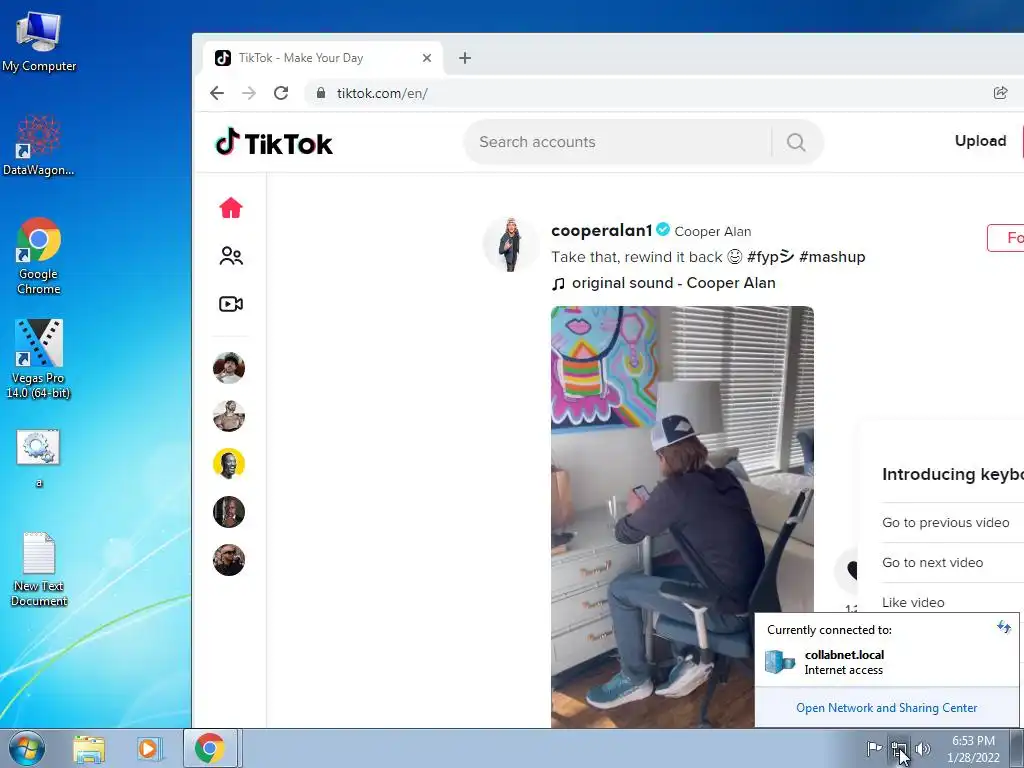The height and width of the screenshot is (768, 1024).
Task: Open the TikTok Home feed icon
Action: point(231,208)
